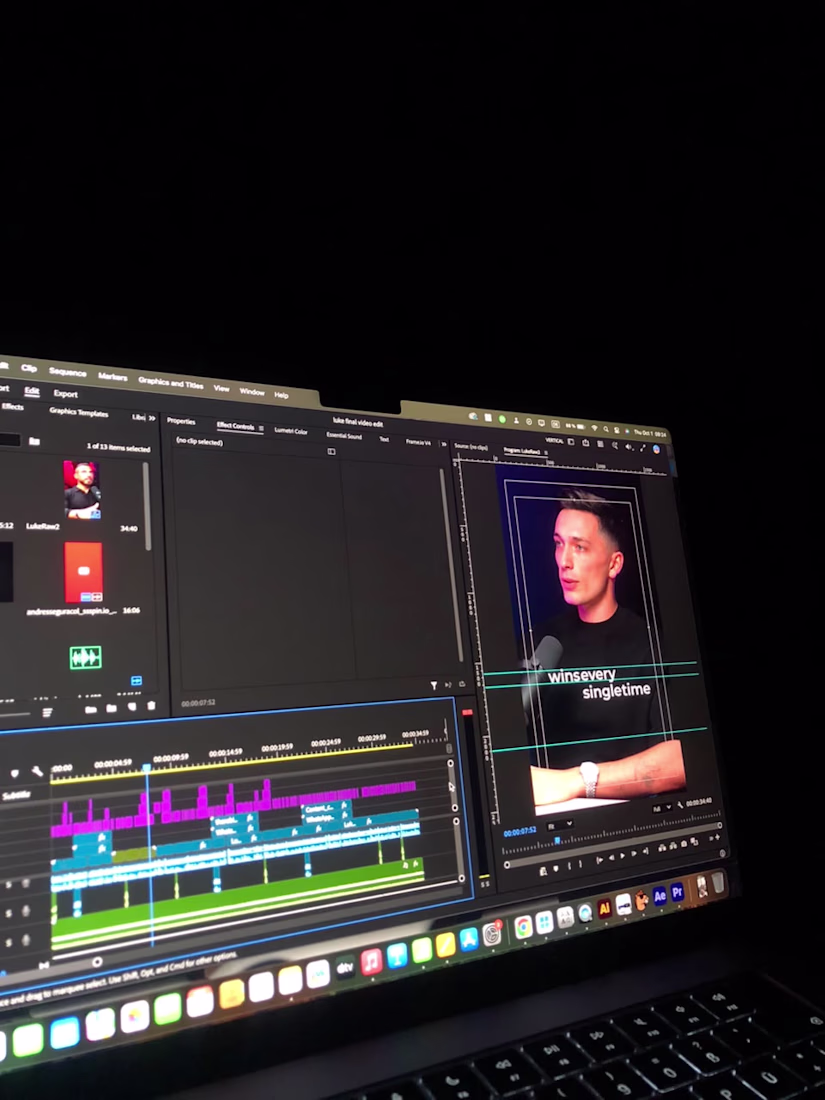Click the filter funnel icon in Effect Controls

click(x=434, y=685)
